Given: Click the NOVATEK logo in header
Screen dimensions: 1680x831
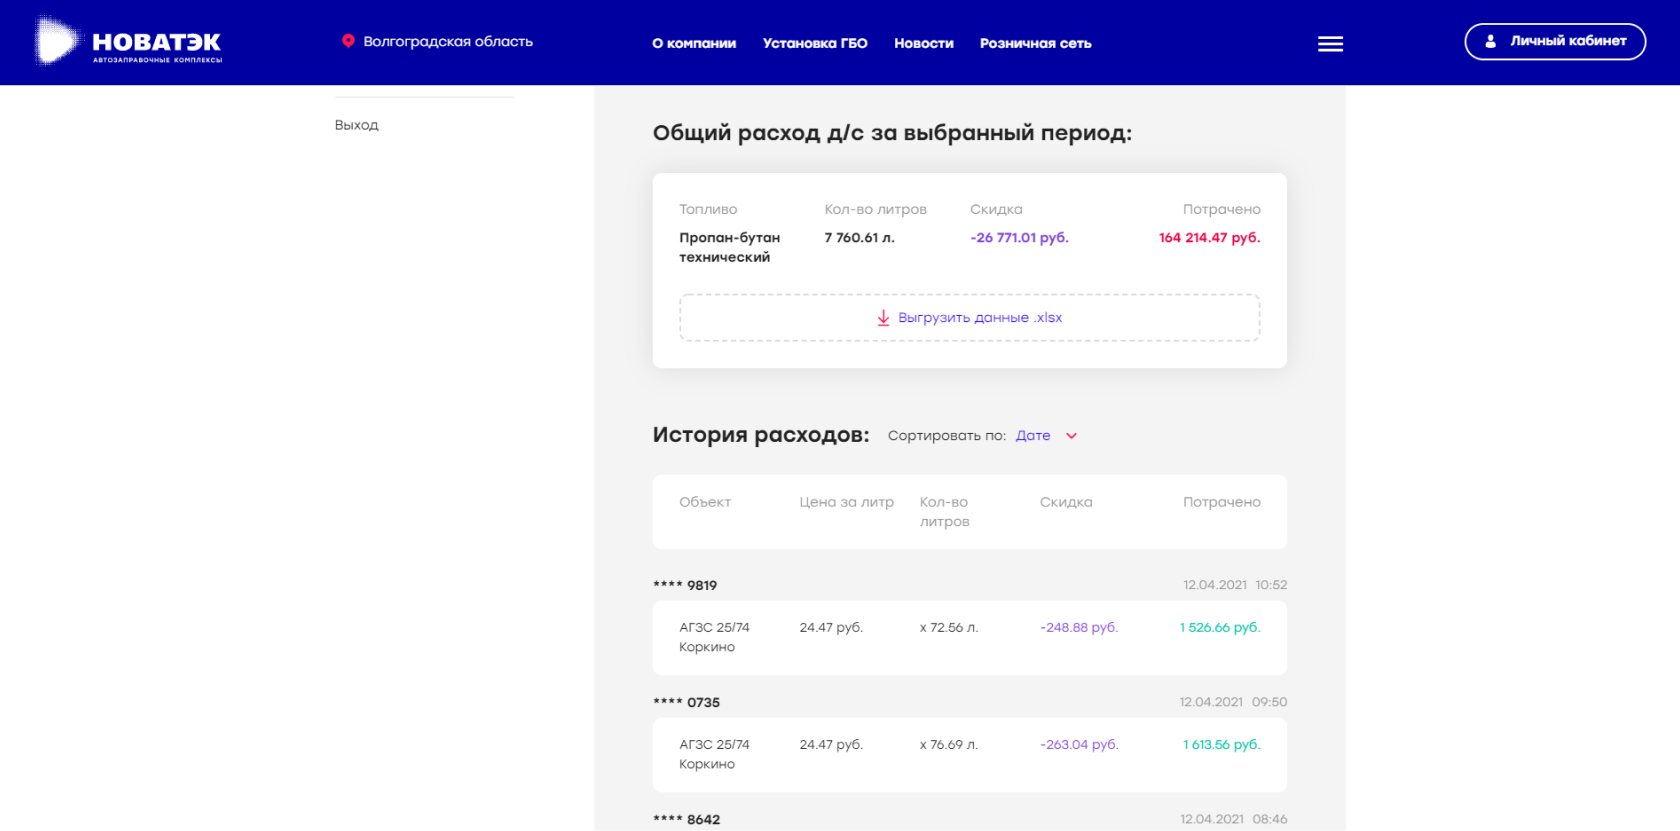Looking at the screenshot, I should [x=128, y=42].
